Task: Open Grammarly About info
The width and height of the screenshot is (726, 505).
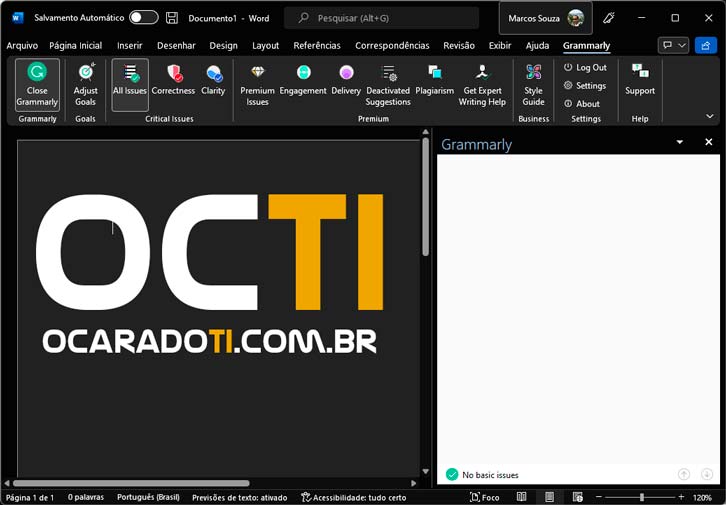Action: (582, 104)
